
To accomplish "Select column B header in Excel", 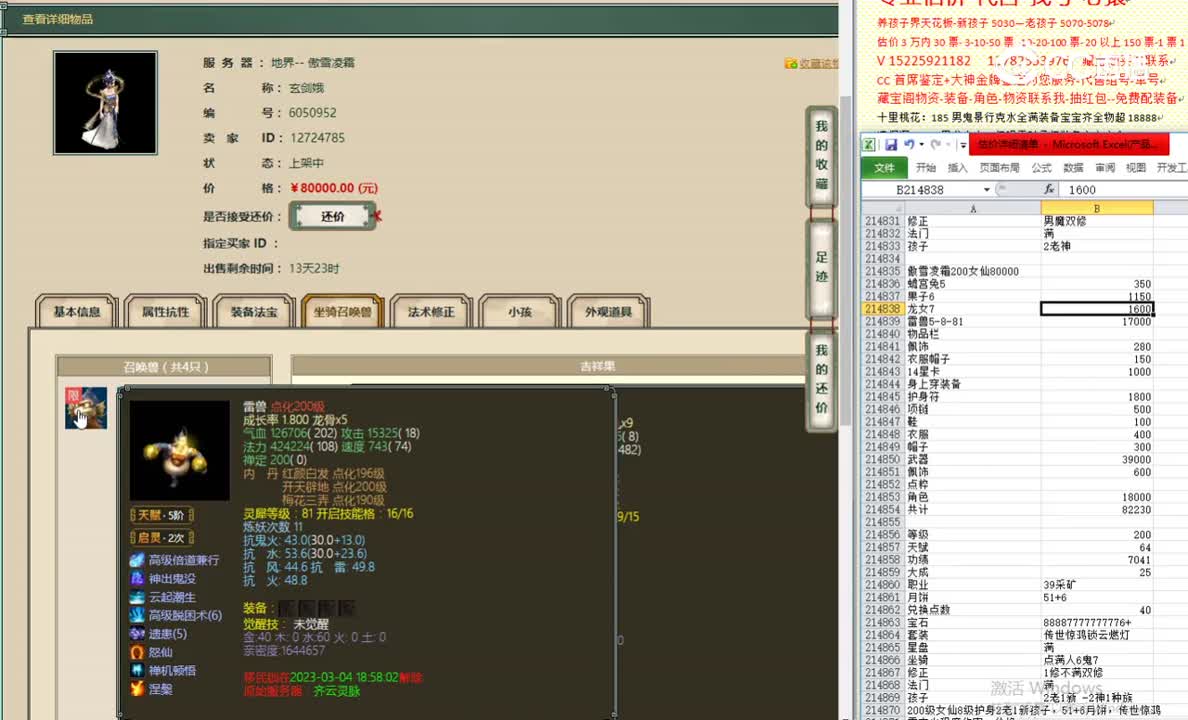I will pyautogui.click(x=1097, y=208).
